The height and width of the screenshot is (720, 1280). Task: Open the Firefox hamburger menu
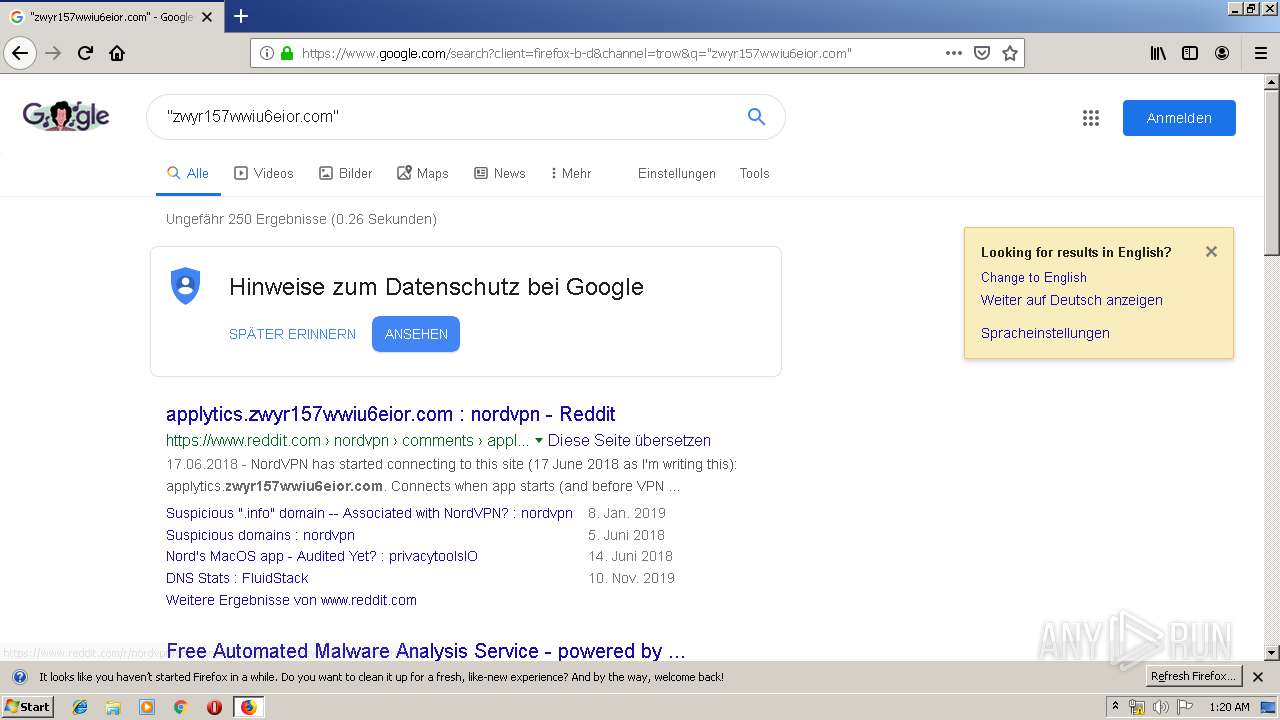[x=1260, y=53]
